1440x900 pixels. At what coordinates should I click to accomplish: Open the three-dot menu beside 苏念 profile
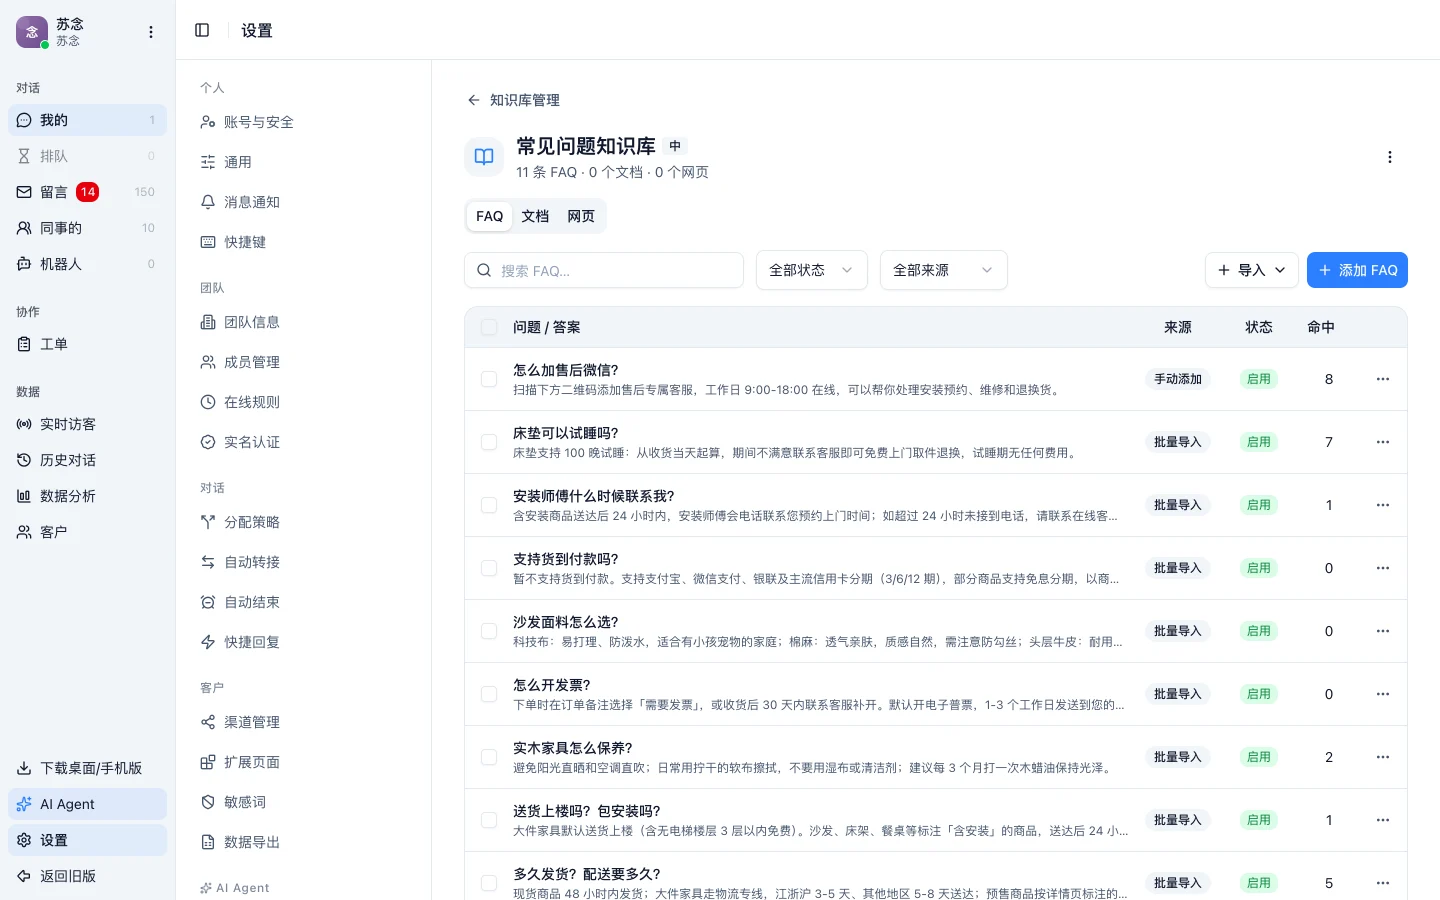coord(151,32)
